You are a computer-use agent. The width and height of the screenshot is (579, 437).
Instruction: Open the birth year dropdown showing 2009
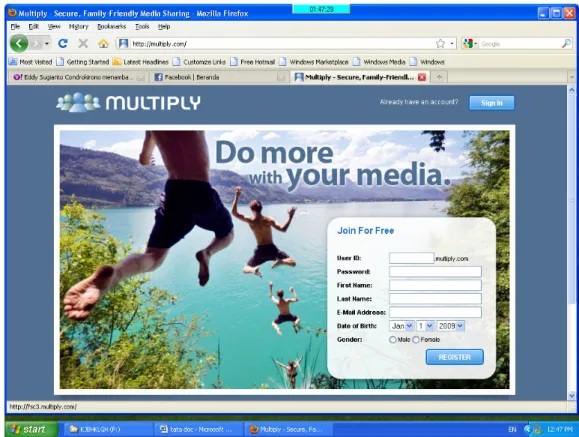point(450,326)
